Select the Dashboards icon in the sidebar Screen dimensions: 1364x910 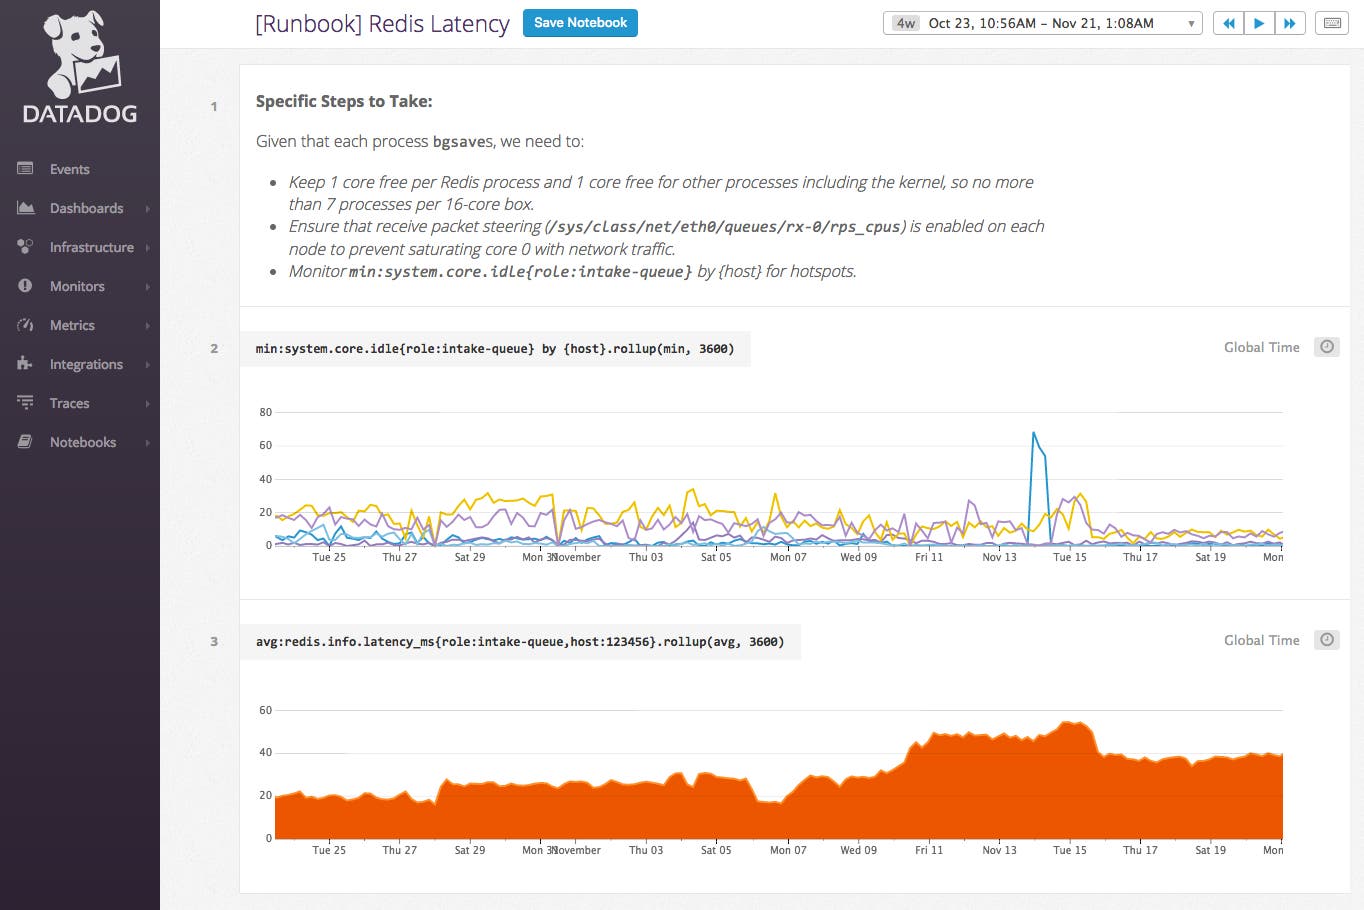click(25, 208)
